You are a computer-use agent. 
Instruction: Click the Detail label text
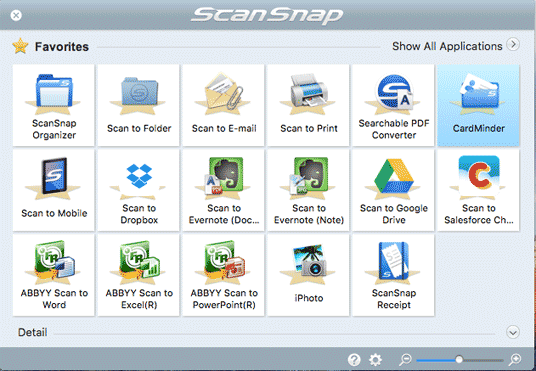point(32,332)
